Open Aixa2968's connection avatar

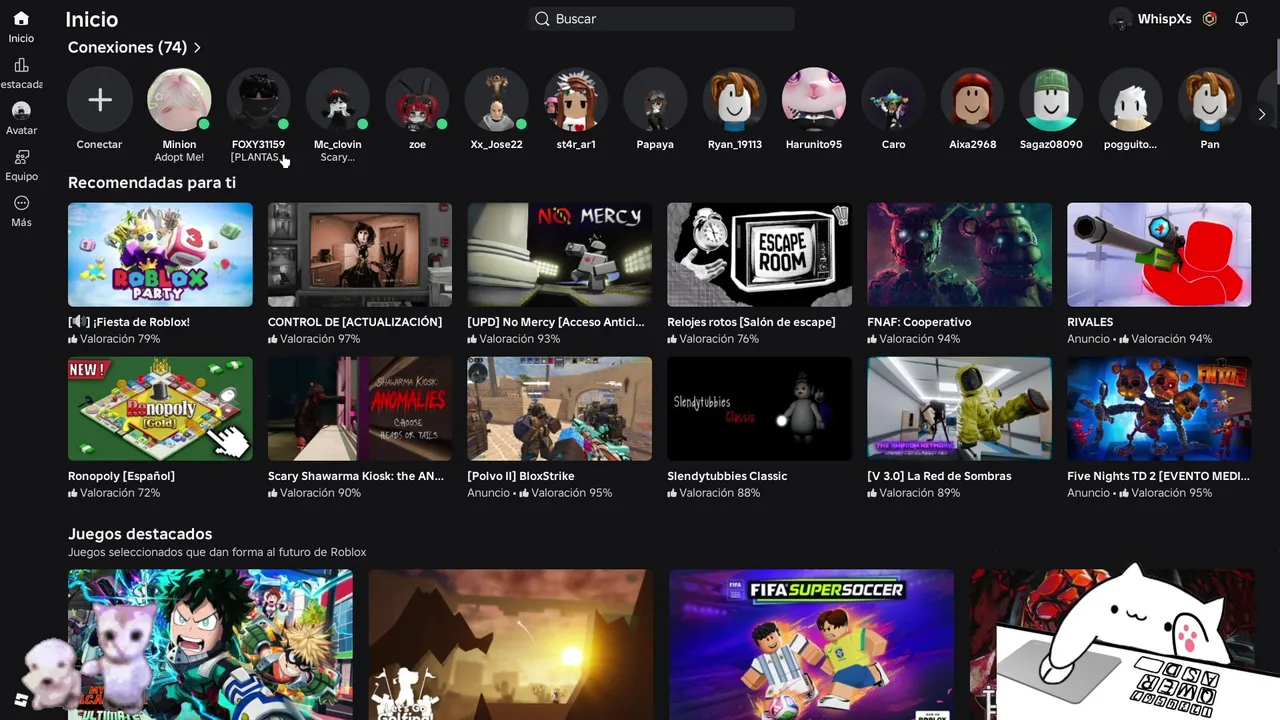(x=973, y=100)
